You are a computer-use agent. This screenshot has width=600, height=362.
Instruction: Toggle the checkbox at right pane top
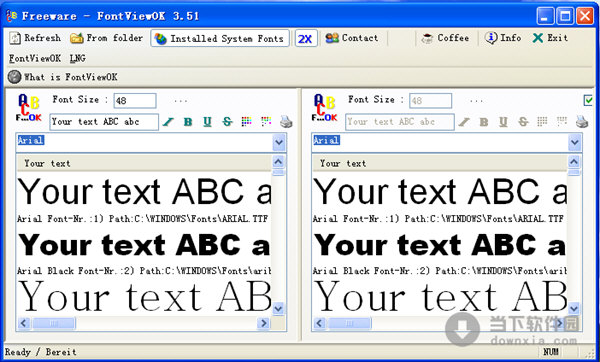click(588, 100)
